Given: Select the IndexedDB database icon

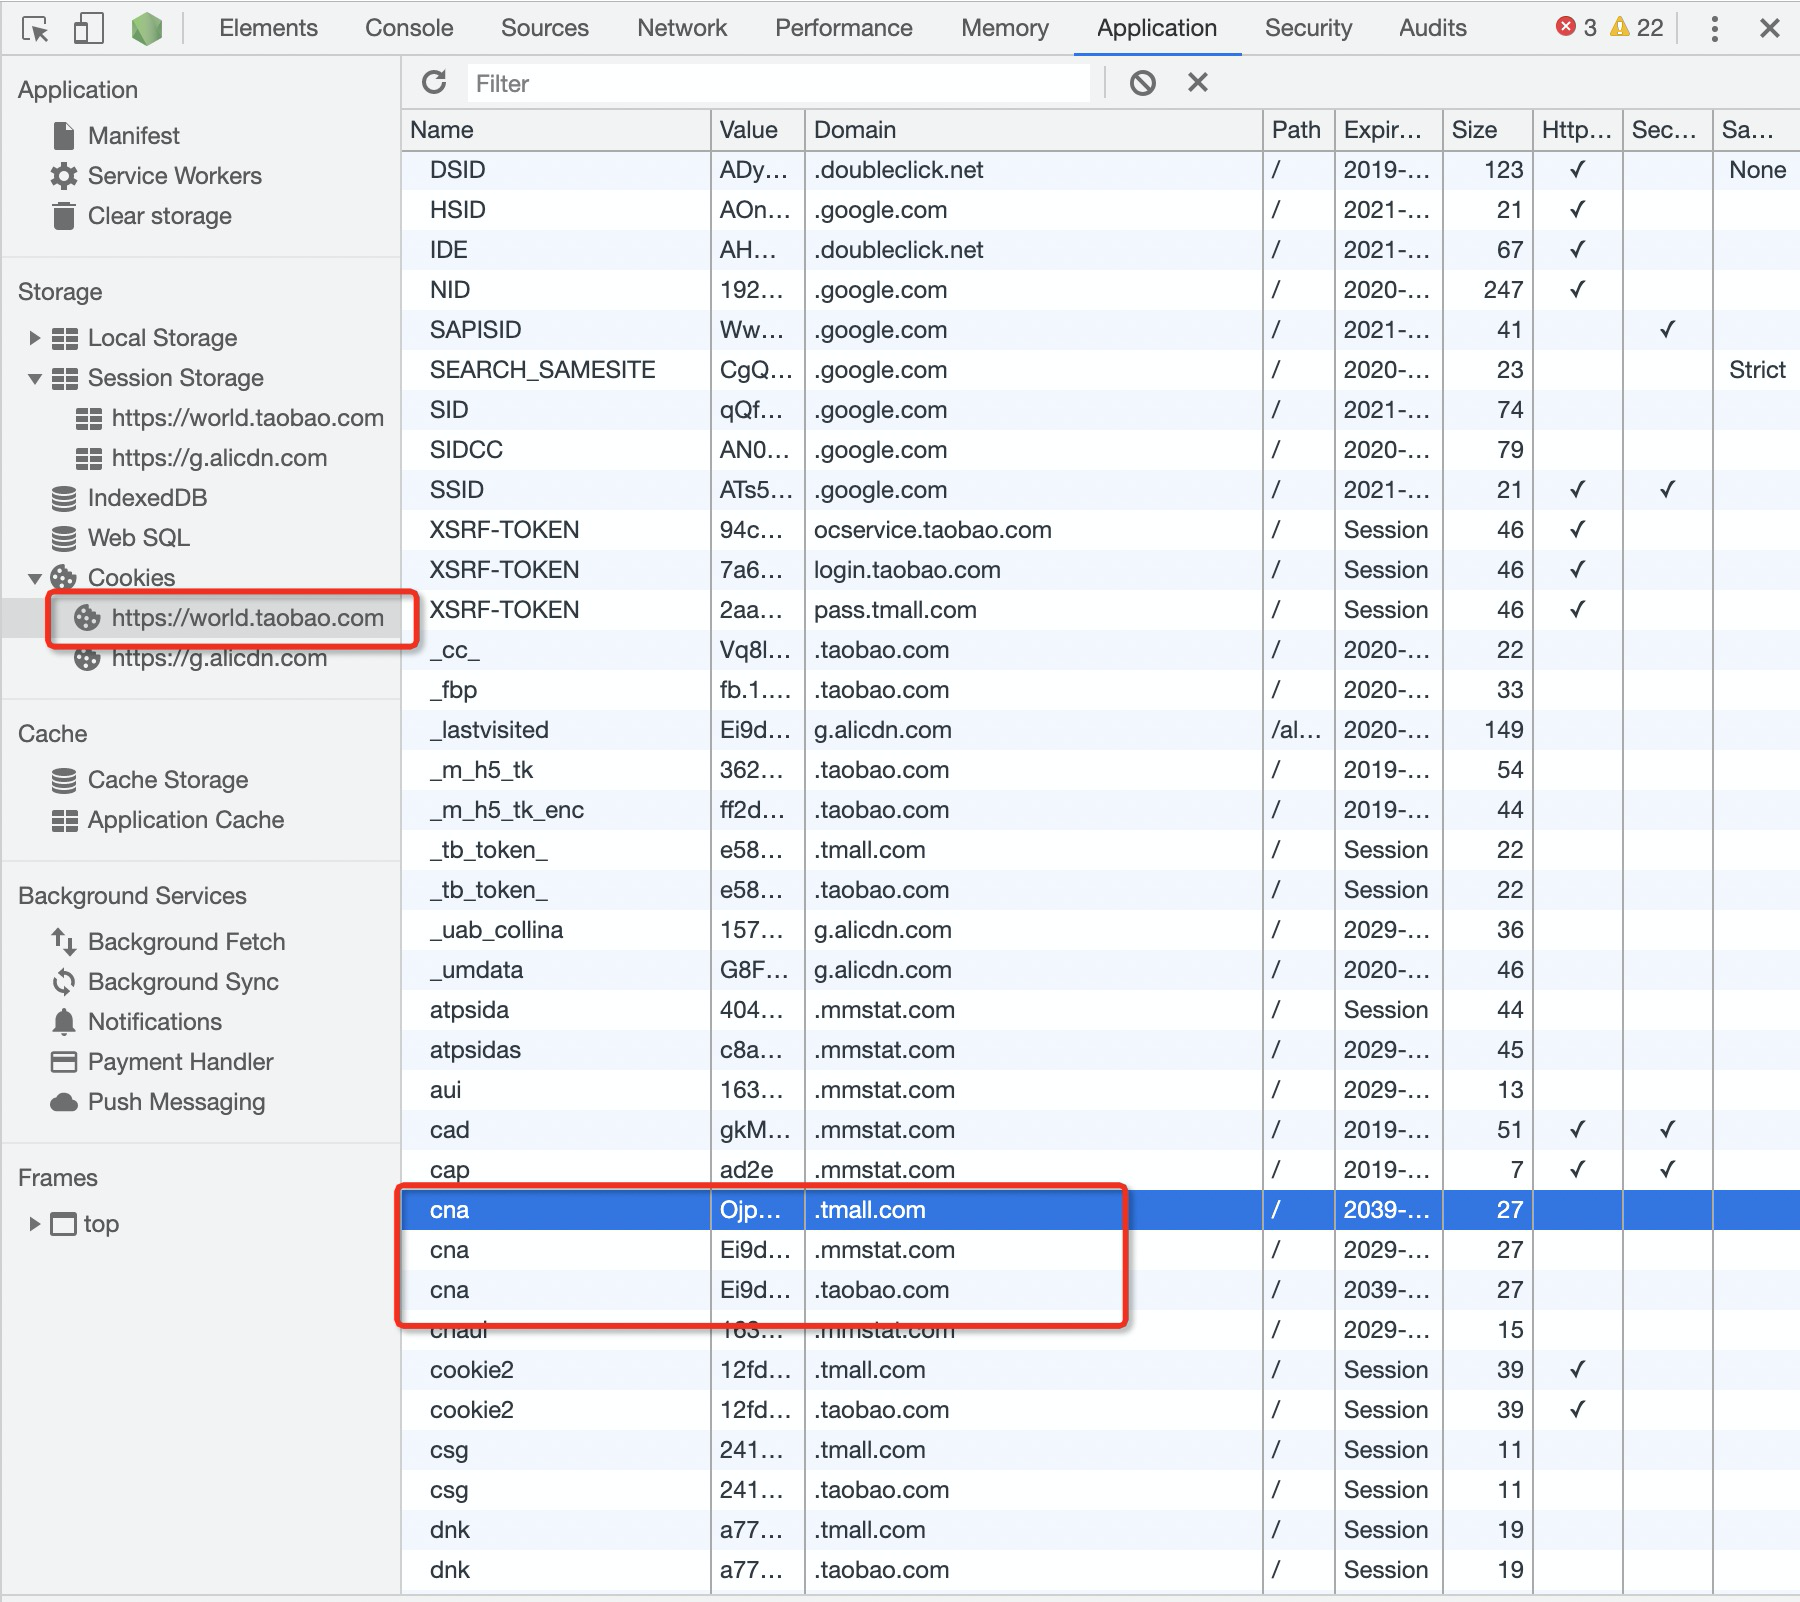Looking at the screenshot, I should pos(64,498).
